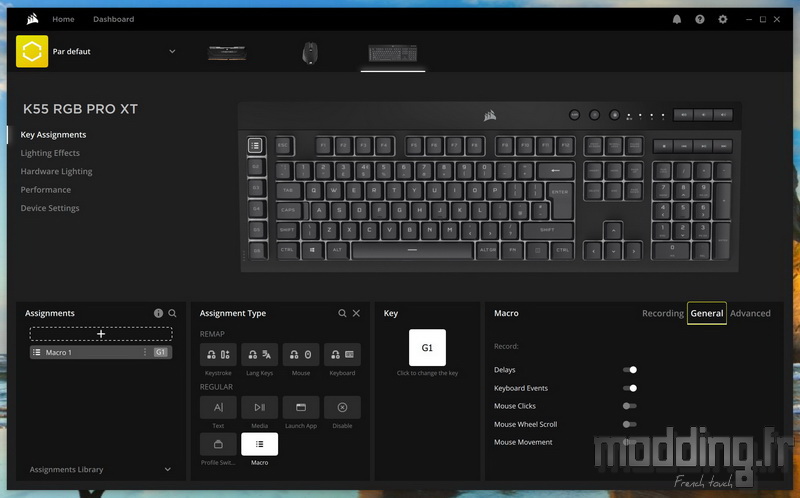
Task: Select the F1 key on keyboard image
Action: click(x=323, y=145)
